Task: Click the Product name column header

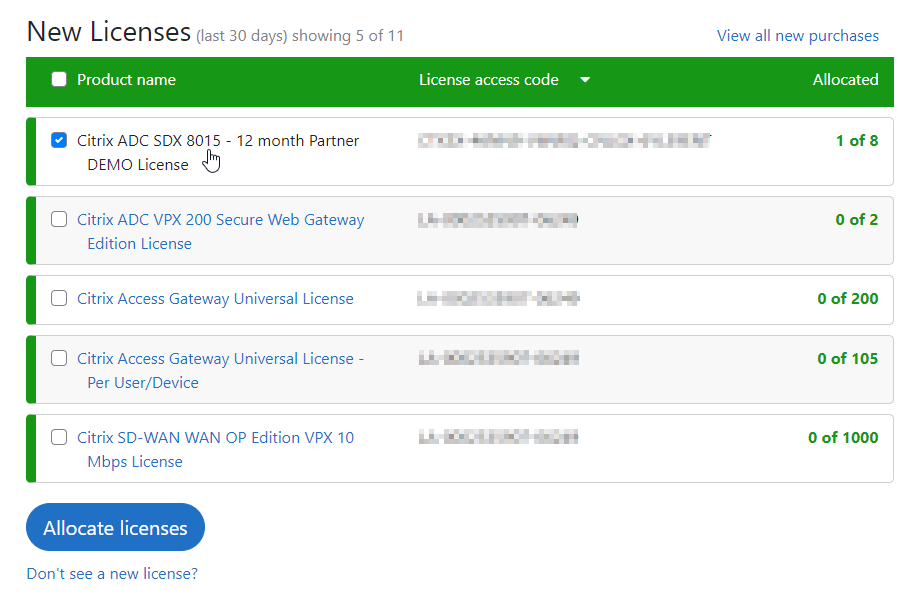Action: [126, 79]
